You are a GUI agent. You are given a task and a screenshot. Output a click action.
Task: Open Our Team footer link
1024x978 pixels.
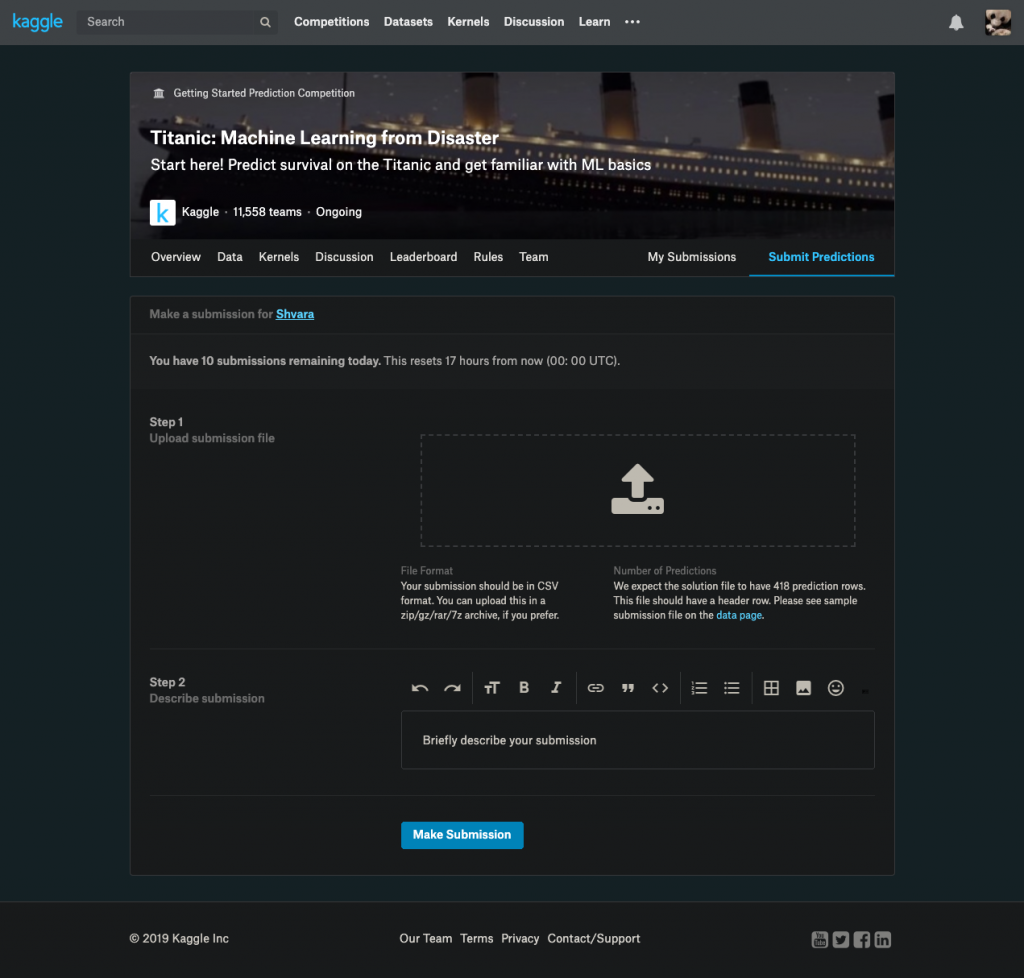[425, 938]
